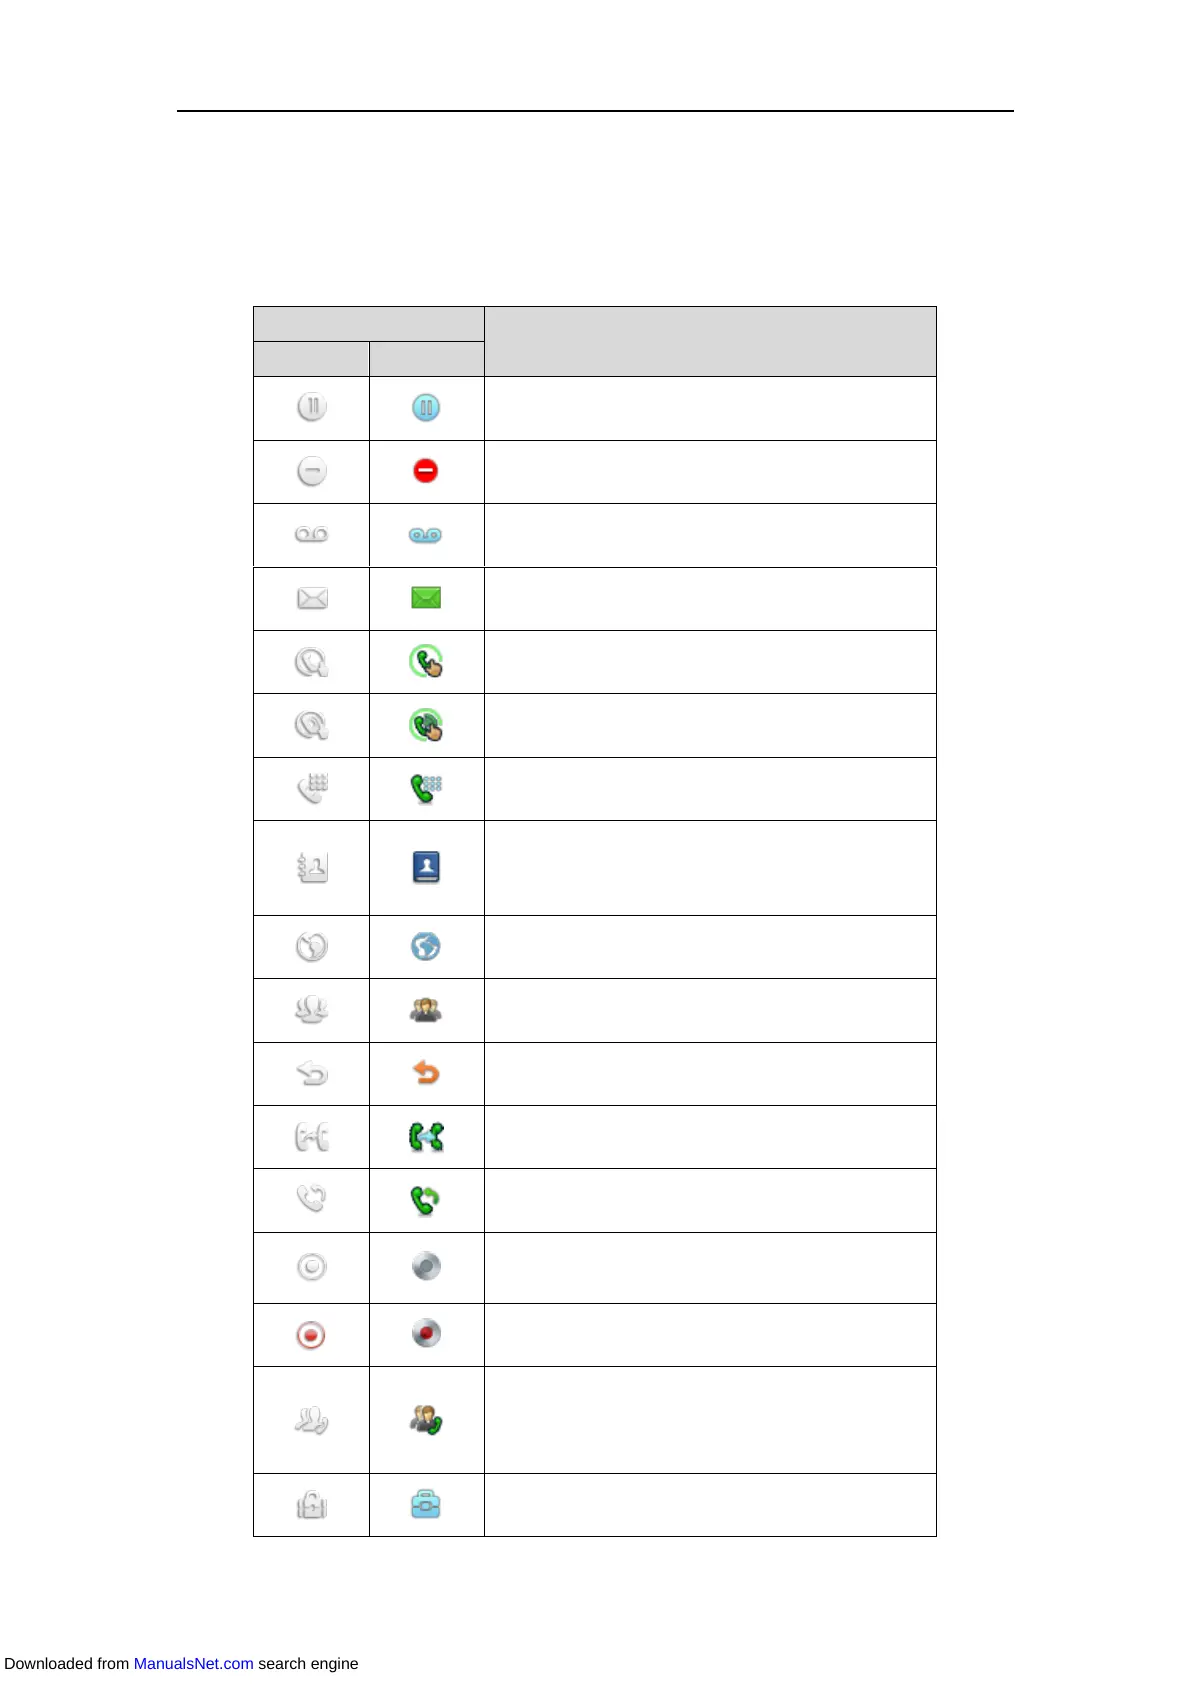Click the blue pause hold icon

pyautogui.click(x=426, y=408)
